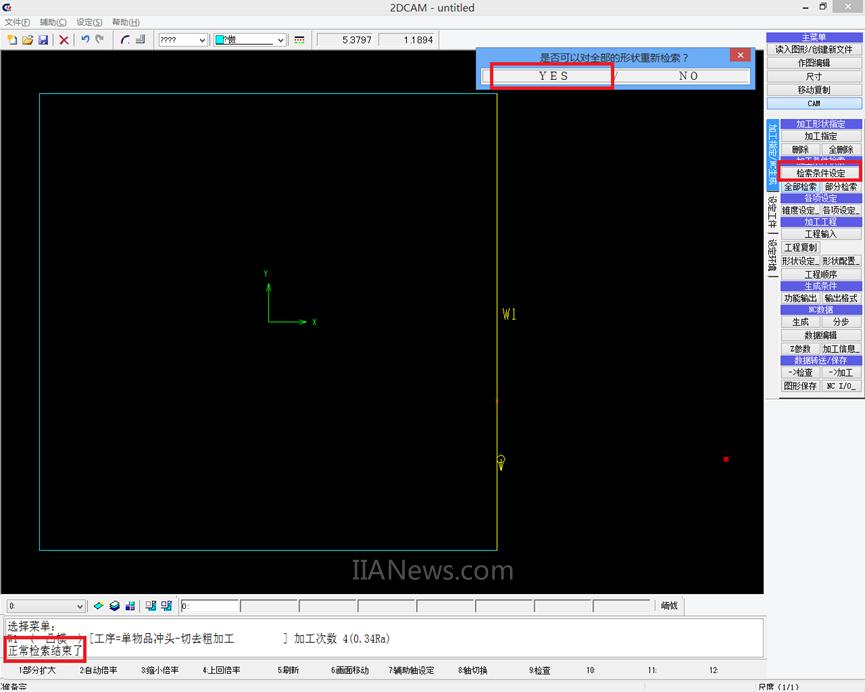The width and height of the screenshot is (865, 692).
Task: Click the redo arrow icon
Action: 99,40
